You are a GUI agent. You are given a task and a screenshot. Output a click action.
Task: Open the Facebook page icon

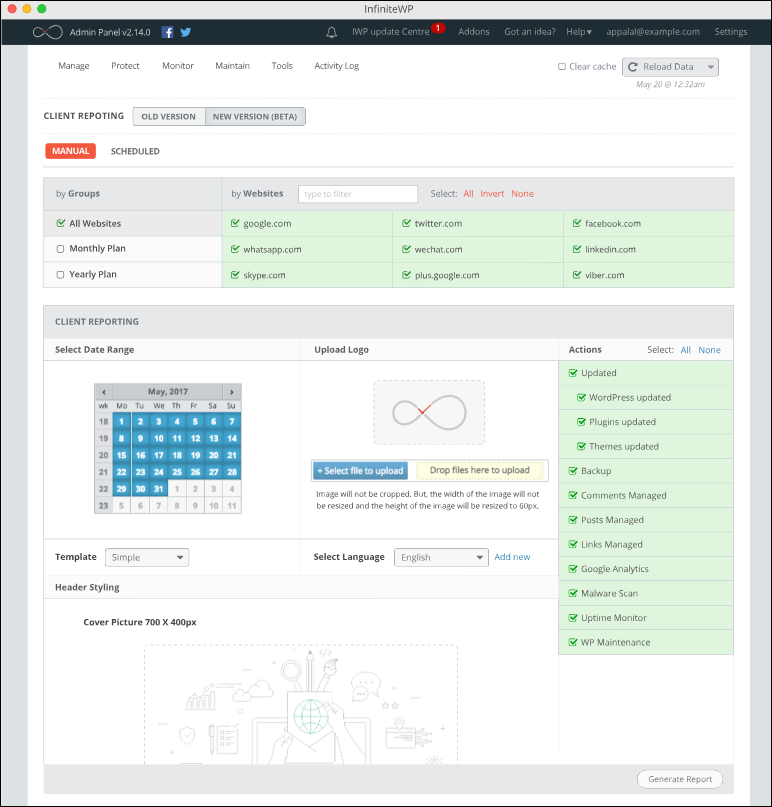[167, 32]
